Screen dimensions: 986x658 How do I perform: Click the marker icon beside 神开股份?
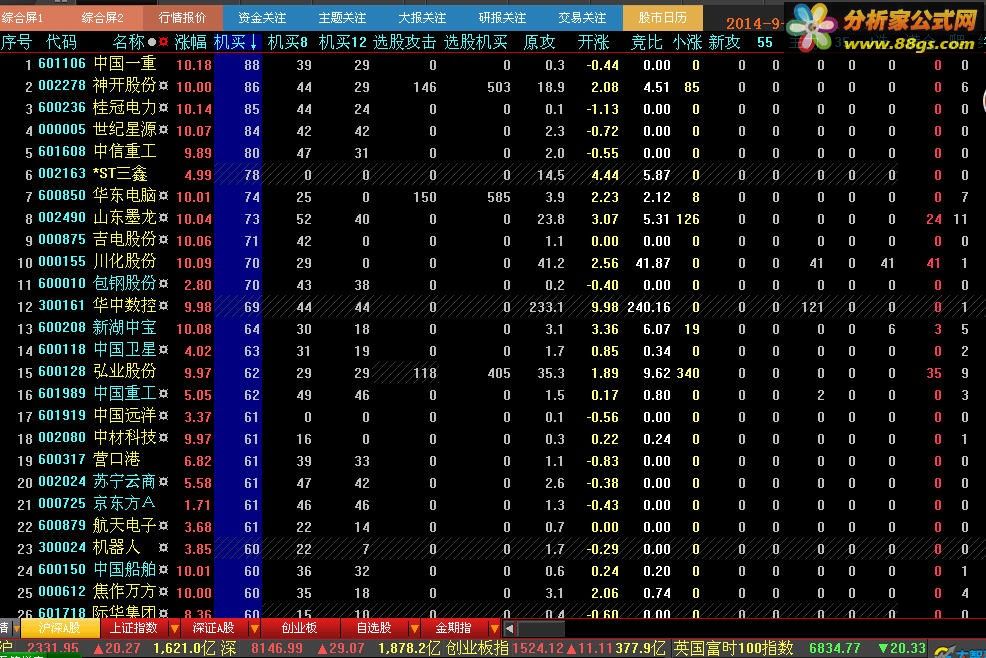[x=163, y=86]
